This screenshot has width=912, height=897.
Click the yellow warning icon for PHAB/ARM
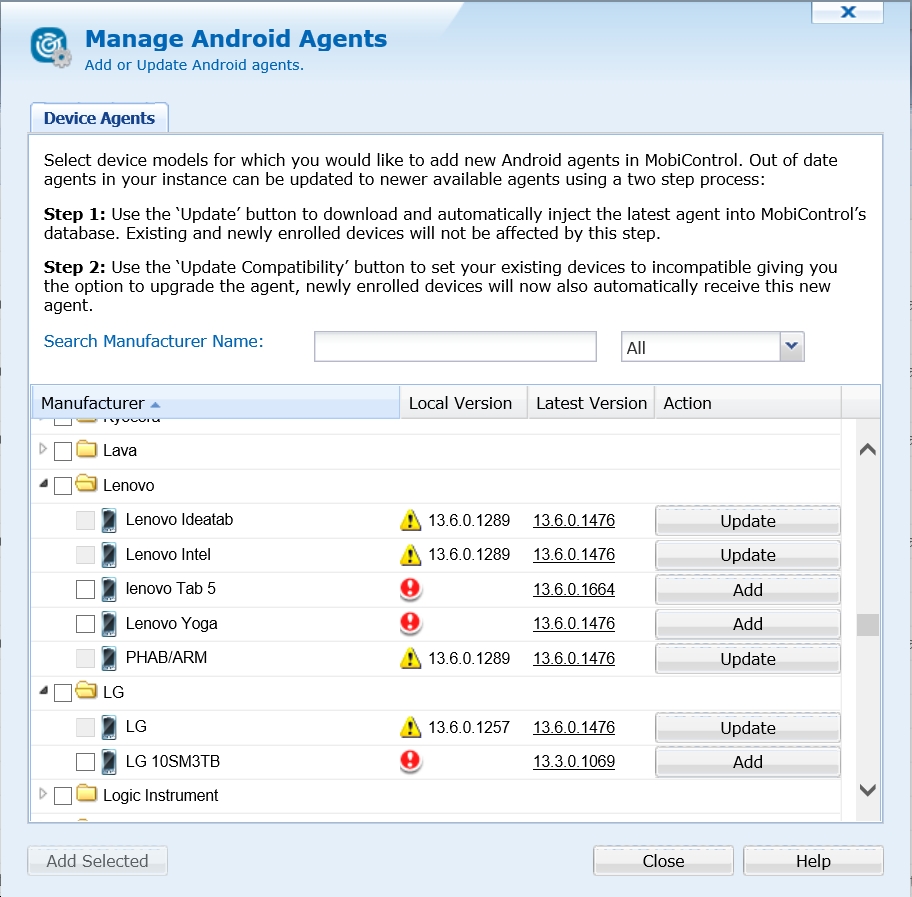click(410, 658)
